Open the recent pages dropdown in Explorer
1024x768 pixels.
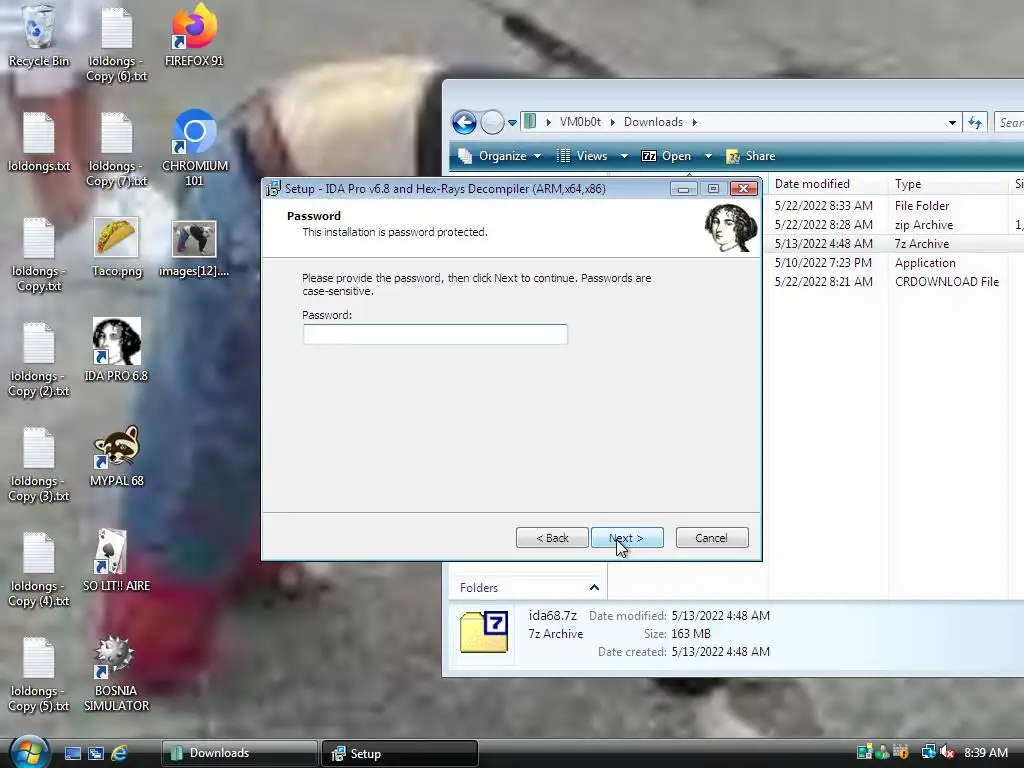pos(513,122)
